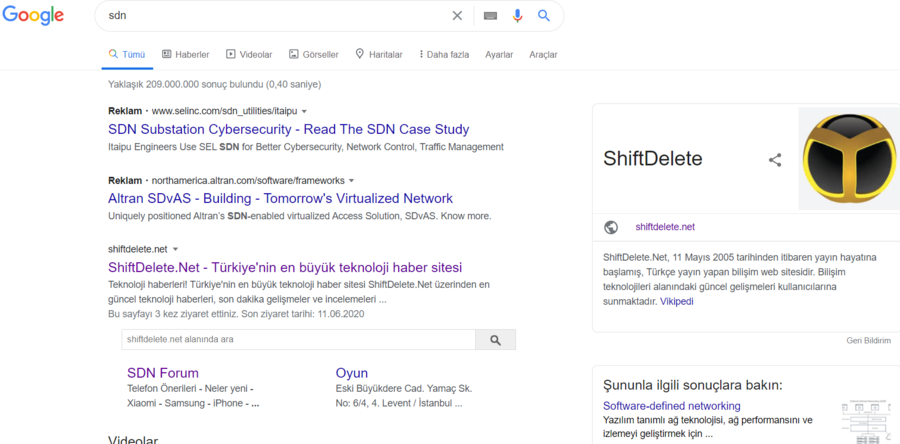Click the northamerica.altran.com/software/frameworks ad URL
Screen dimensions: 900x444
(248, 181)
